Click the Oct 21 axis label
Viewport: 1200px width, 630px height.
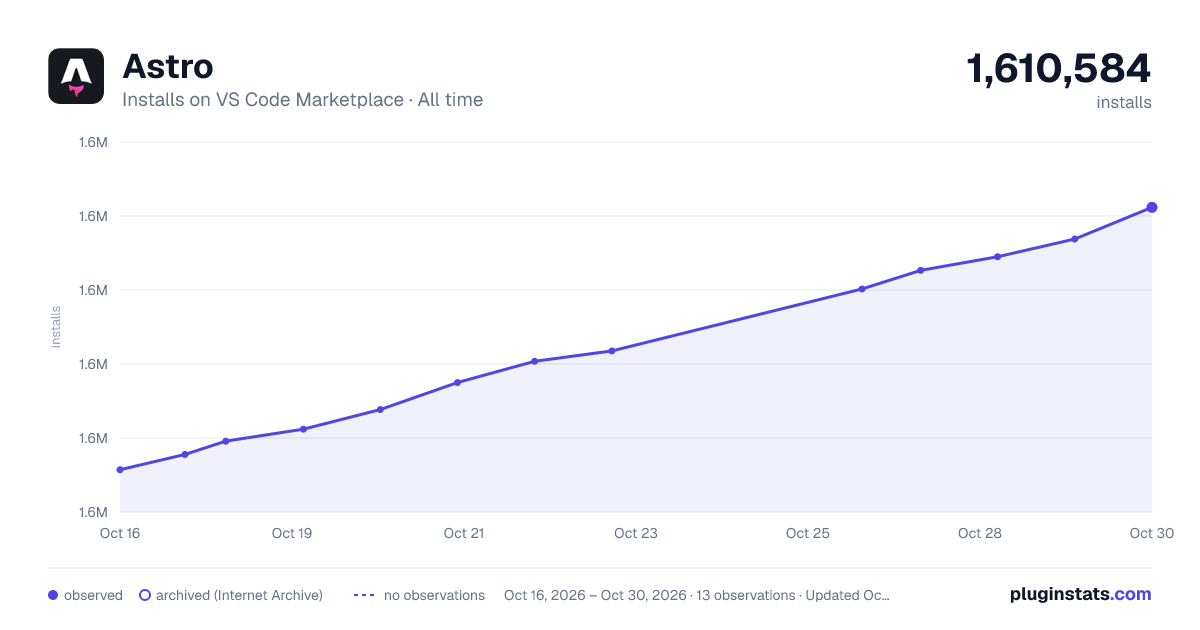464,533
